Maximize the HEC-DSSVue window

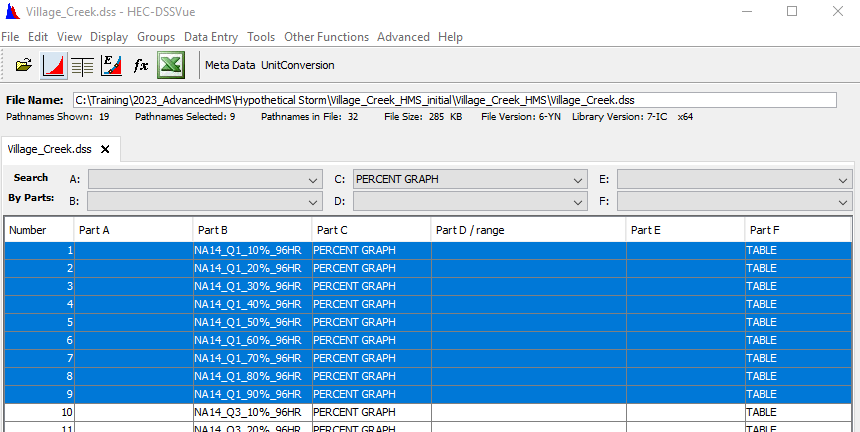(791, 12)
